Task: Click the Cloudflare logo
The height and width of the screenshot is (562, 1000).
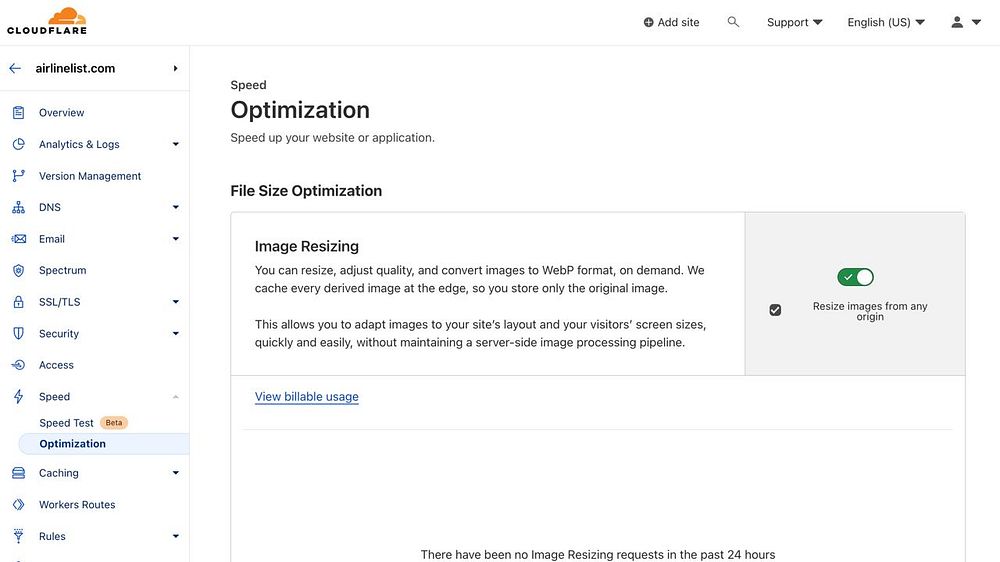Action: [47, 21]
